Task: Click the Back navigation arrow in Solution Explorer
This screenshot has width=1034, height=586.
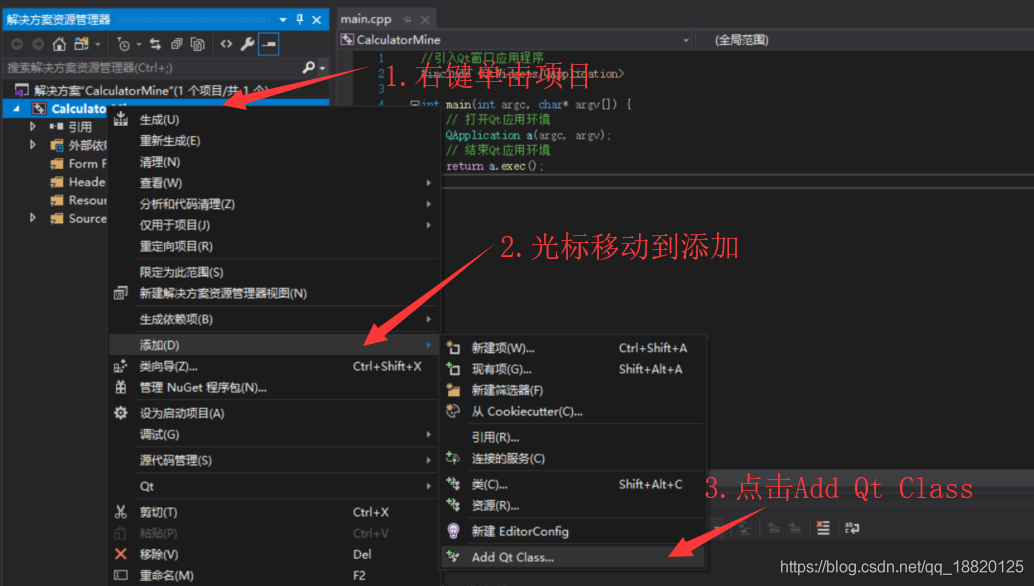Action: [x=18, y=44]
